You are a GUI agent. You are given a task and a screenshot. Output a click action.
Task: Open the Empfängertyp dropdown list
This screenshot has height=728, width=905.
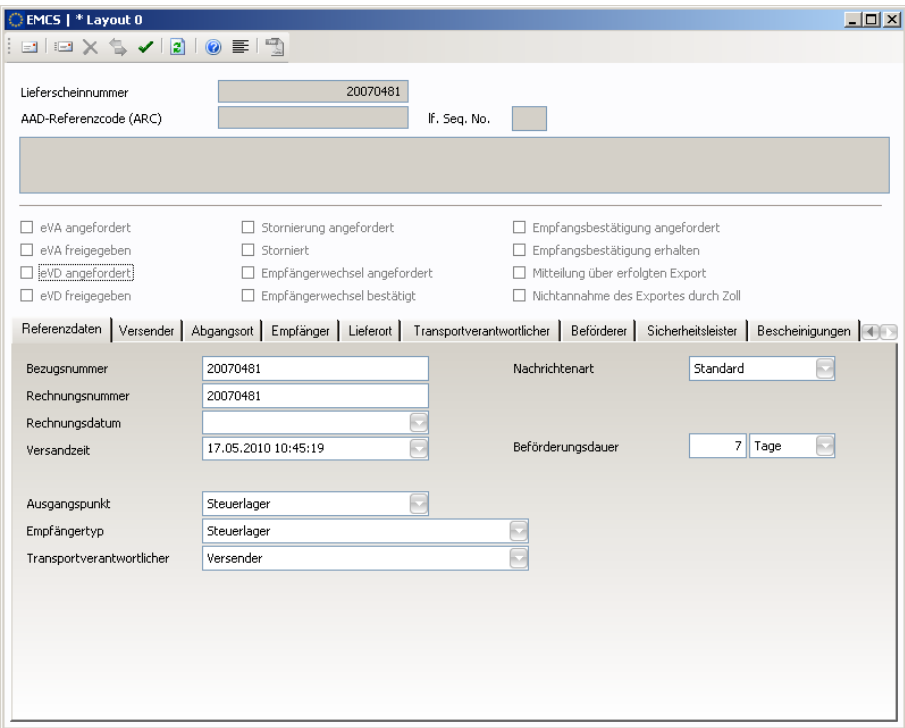pyautogui.click(x=518, y=530)
